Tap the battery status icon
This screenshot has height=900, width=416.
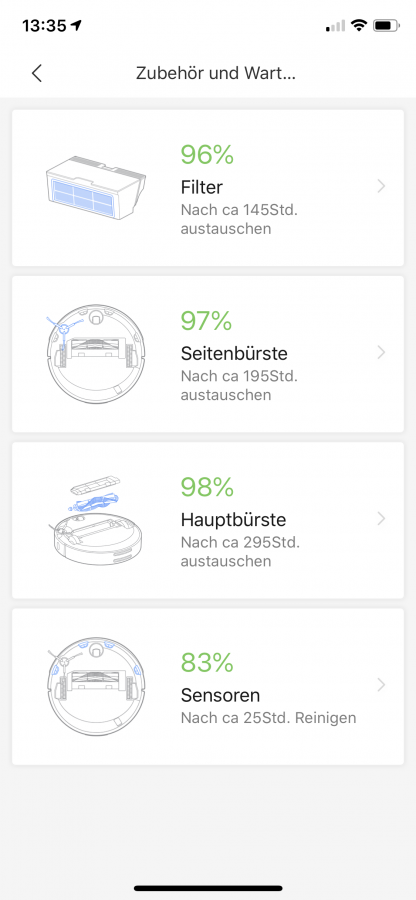point(386,26)
